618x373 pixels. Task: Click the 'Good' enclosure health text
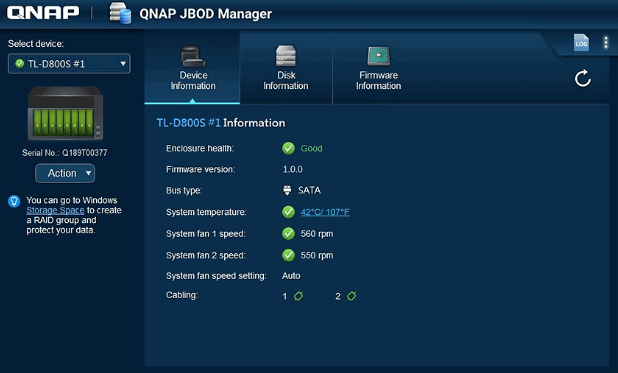311,148
